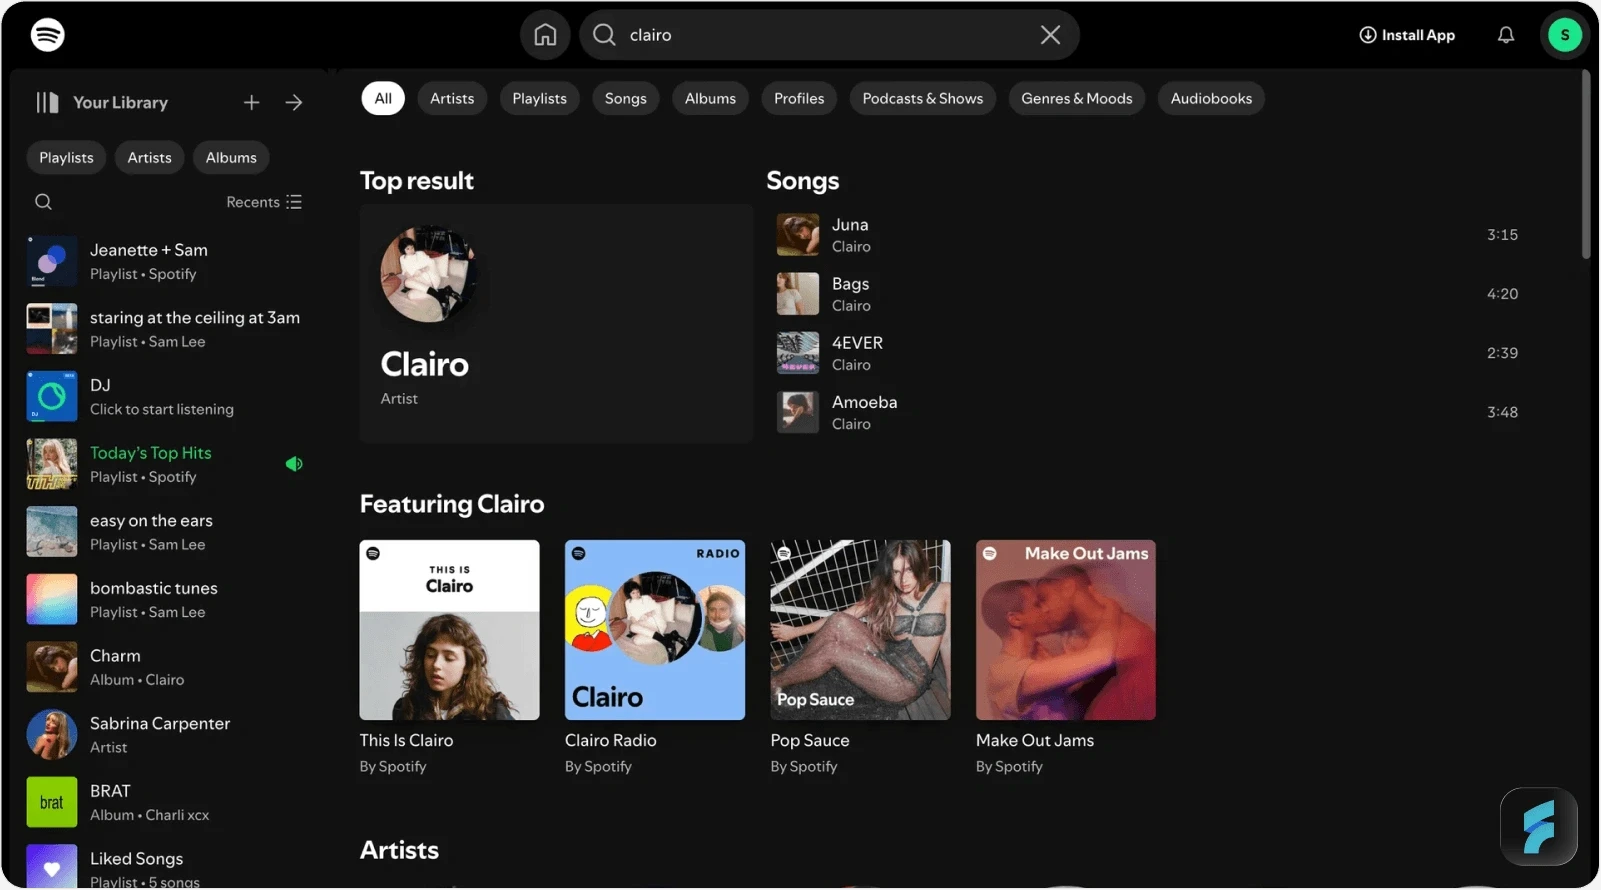Open Recents sort dropdown

(x=264, y=202)
